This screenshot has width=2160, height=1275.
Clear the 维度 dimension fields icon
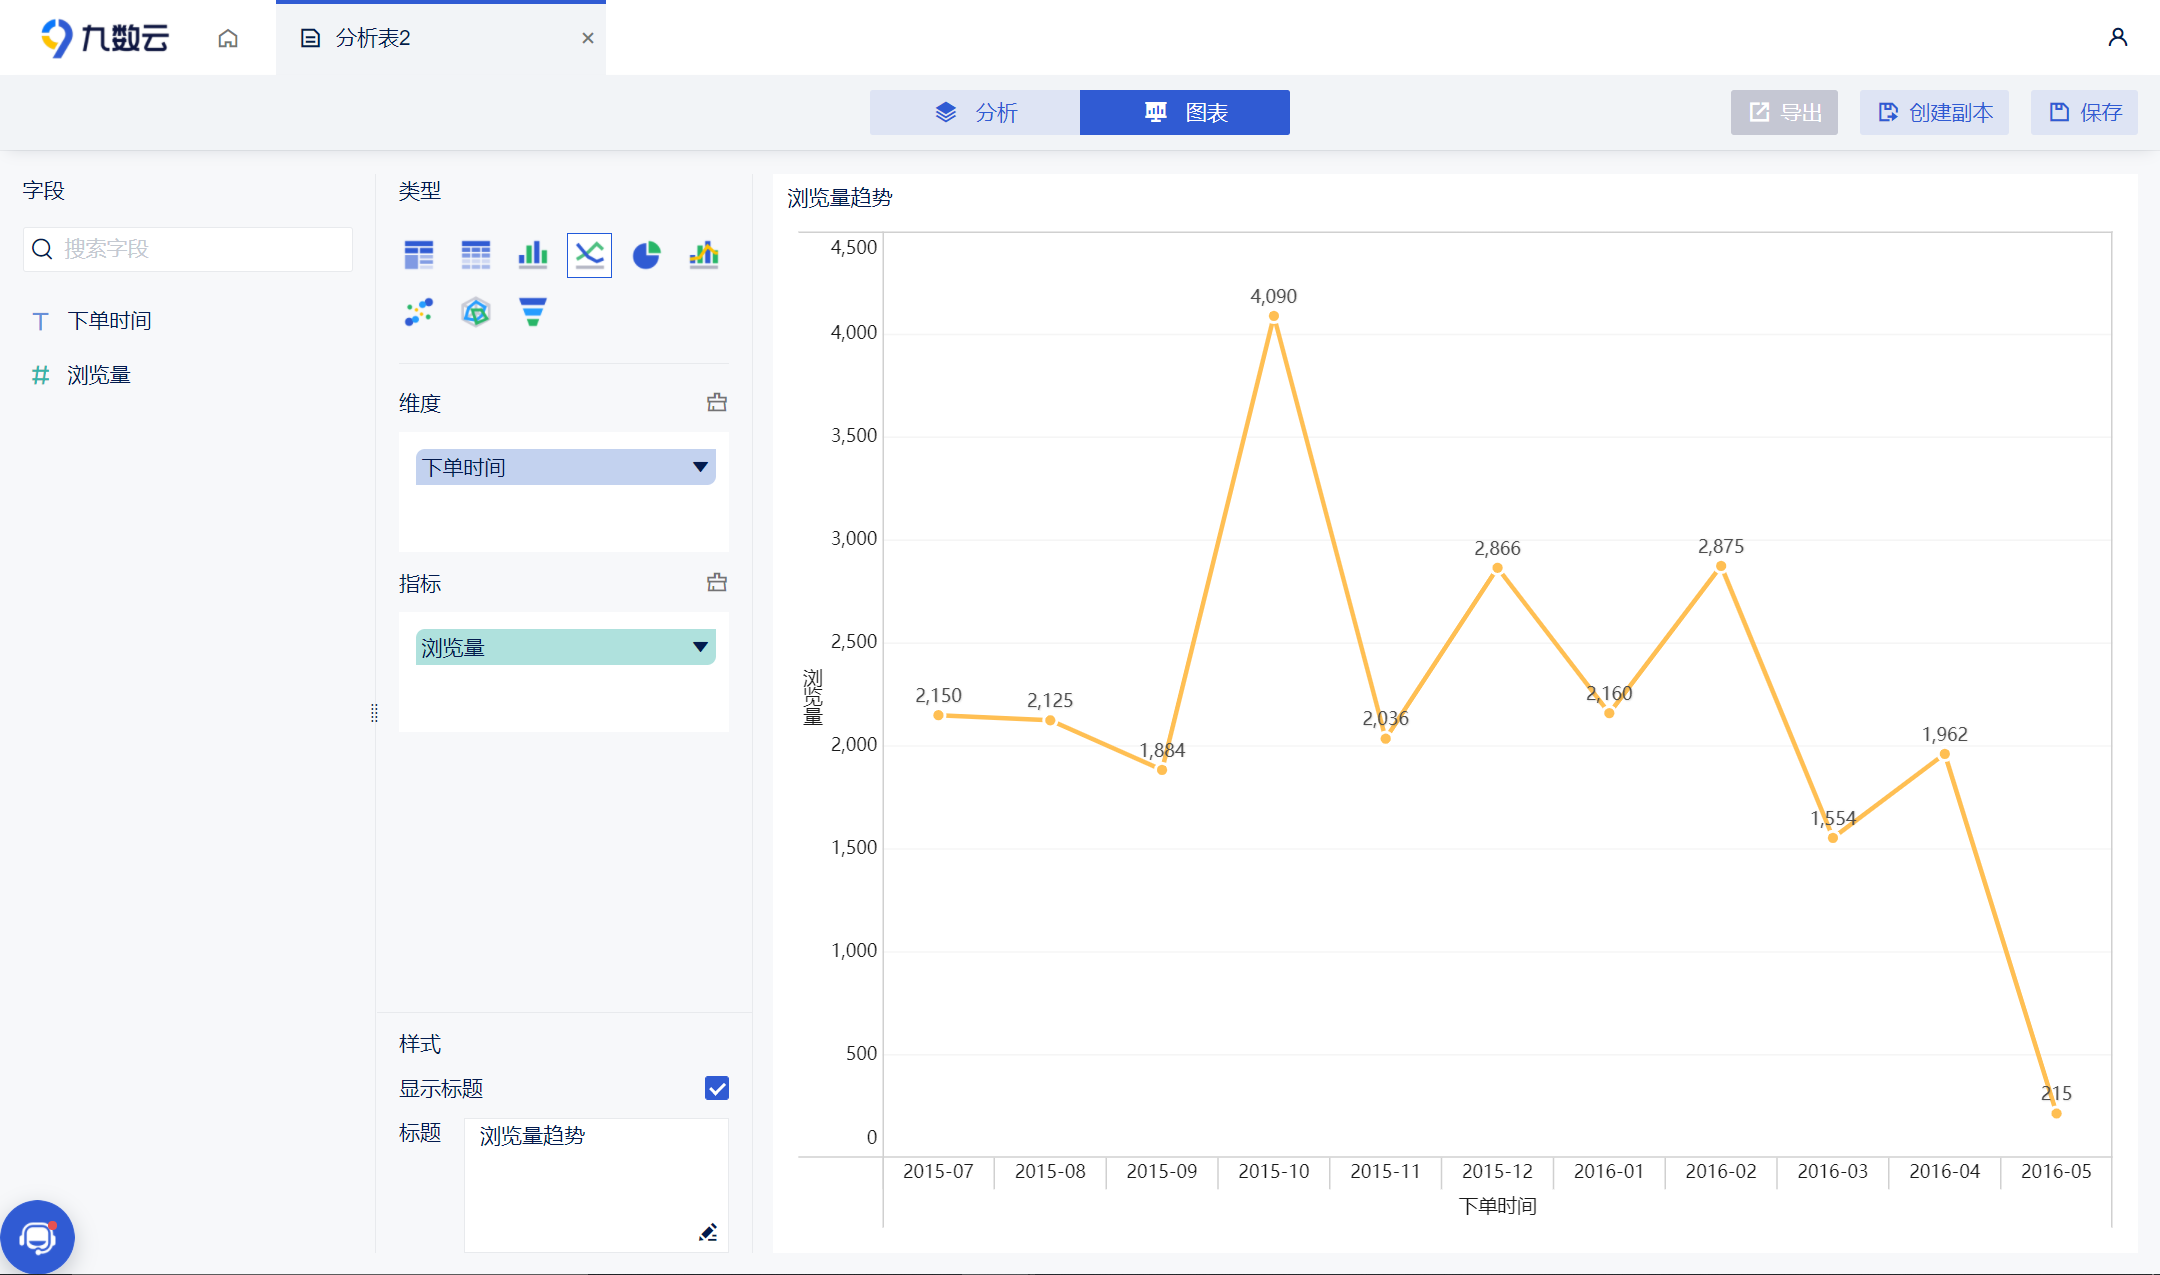pos(717,403)
